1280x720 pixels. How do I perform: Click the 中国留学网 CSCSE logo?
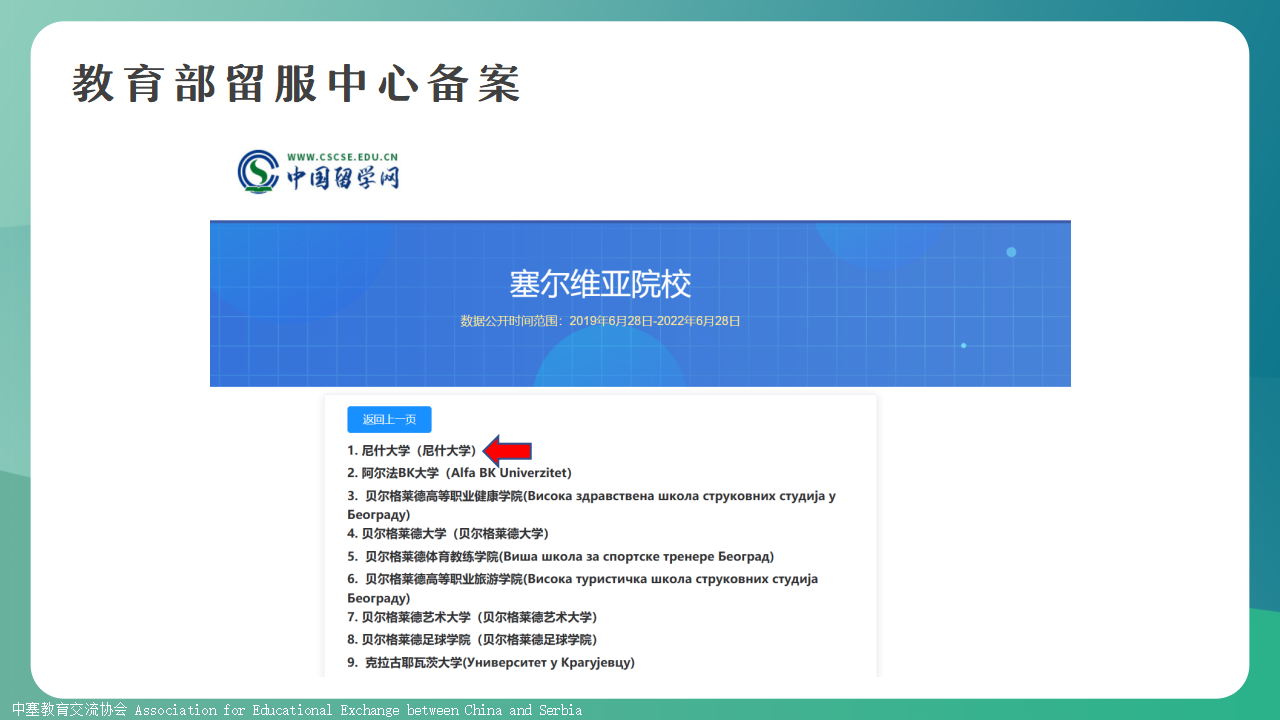[318, 172]
